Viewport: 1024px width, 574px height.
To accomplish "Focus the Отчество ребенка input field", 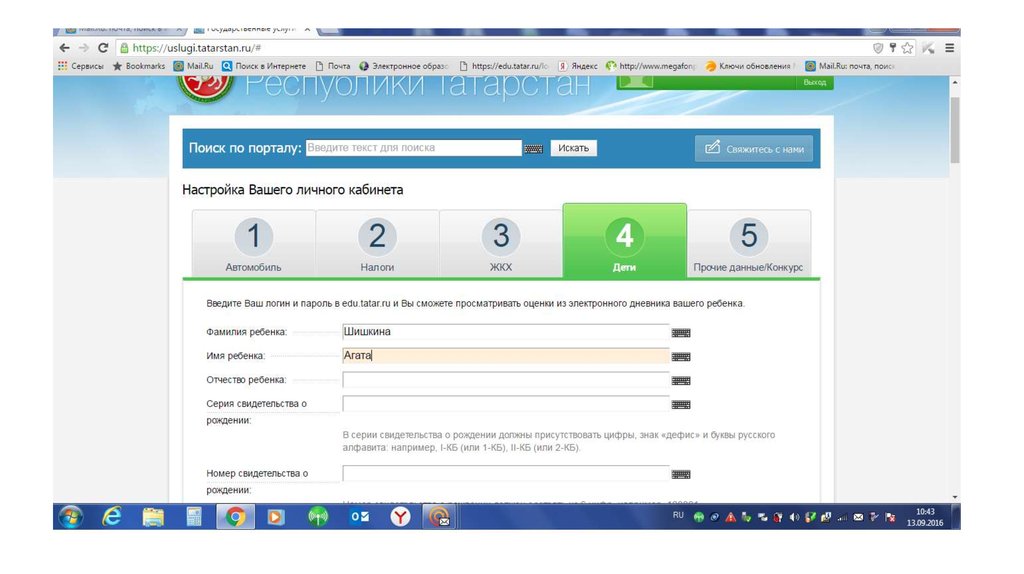I will [x=505, y=380].
